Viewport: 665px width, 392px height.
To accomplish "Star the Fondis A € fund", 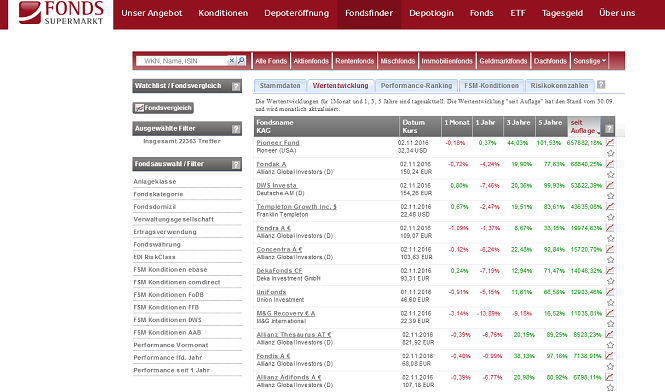I will click(610, 367).
